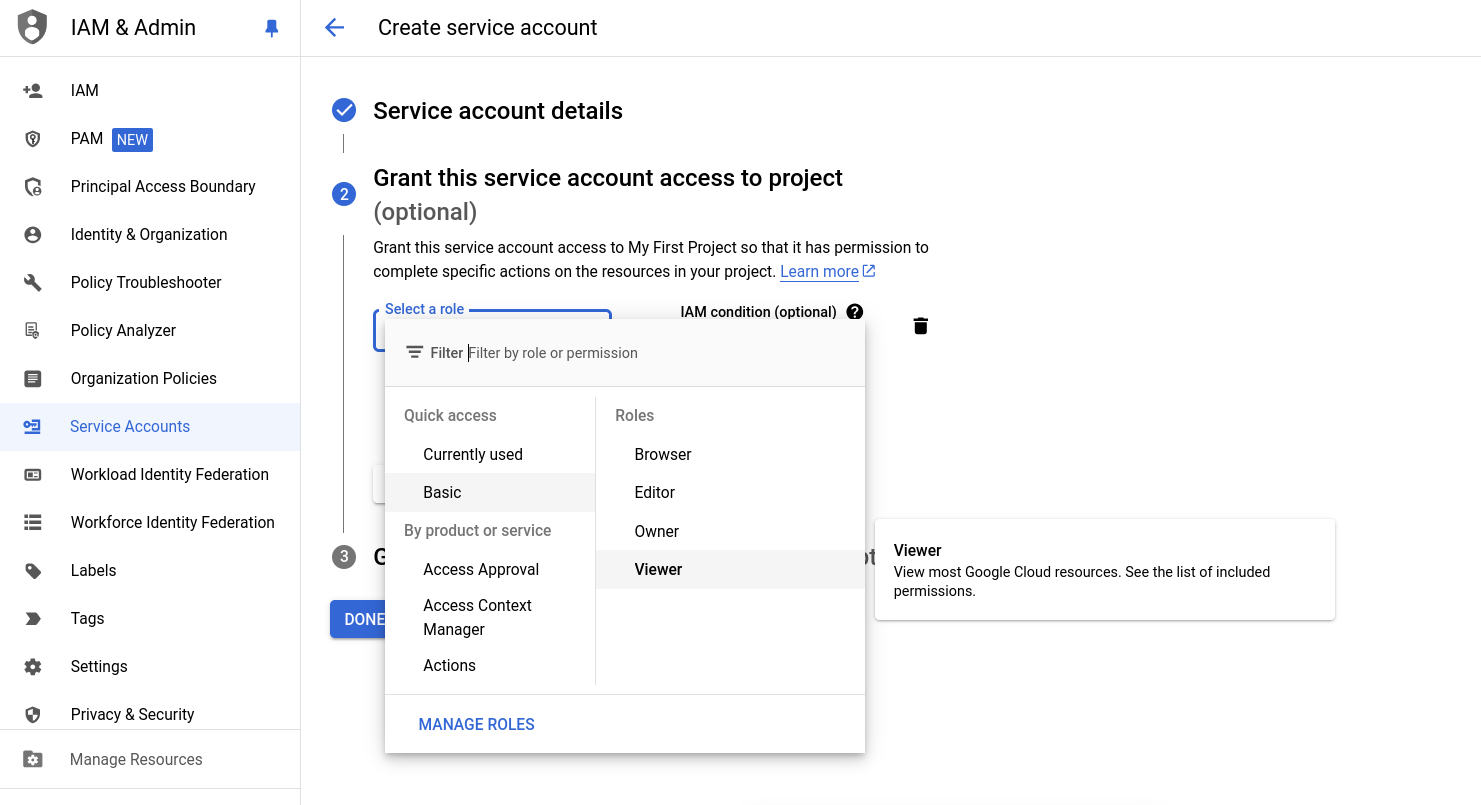Open IAM condition help question mark

[855, 312]
